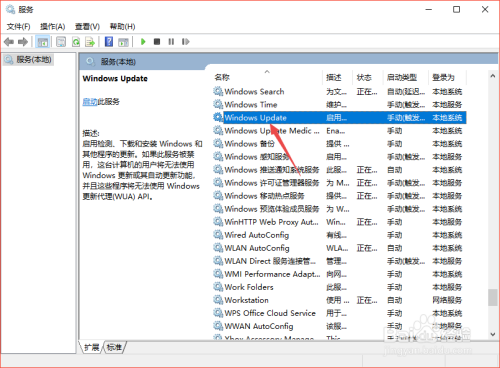Maximize the 服务 window
The width and height of the screenshot is (500, 368).
point(456,9)
